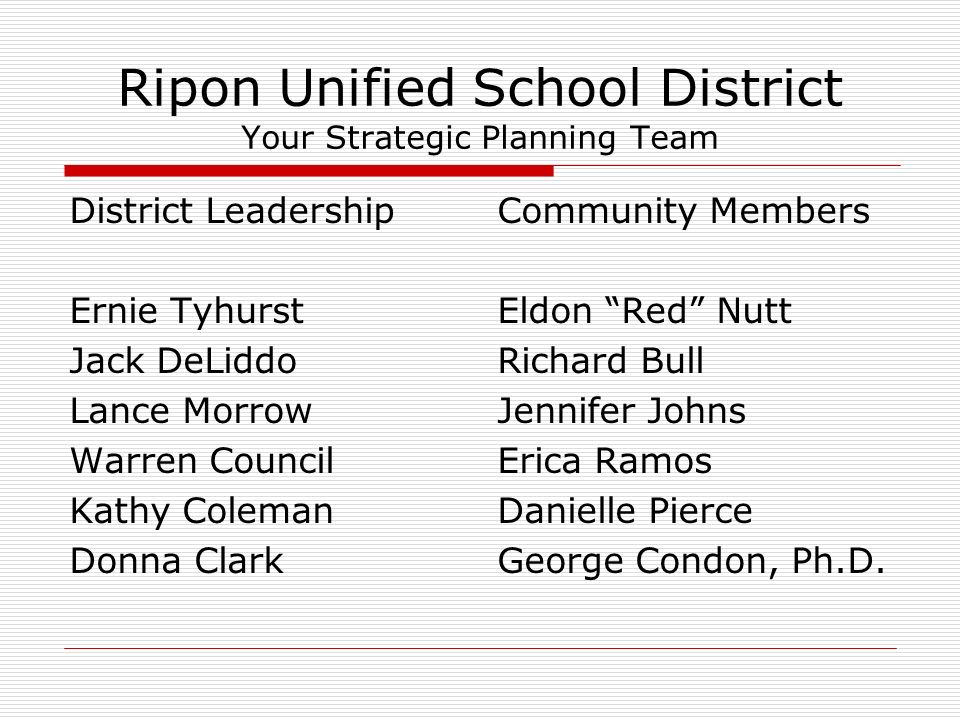Select the name Kathy Coleman
The width and height of the screenshot is (960, 720).
tap(202, 512)
